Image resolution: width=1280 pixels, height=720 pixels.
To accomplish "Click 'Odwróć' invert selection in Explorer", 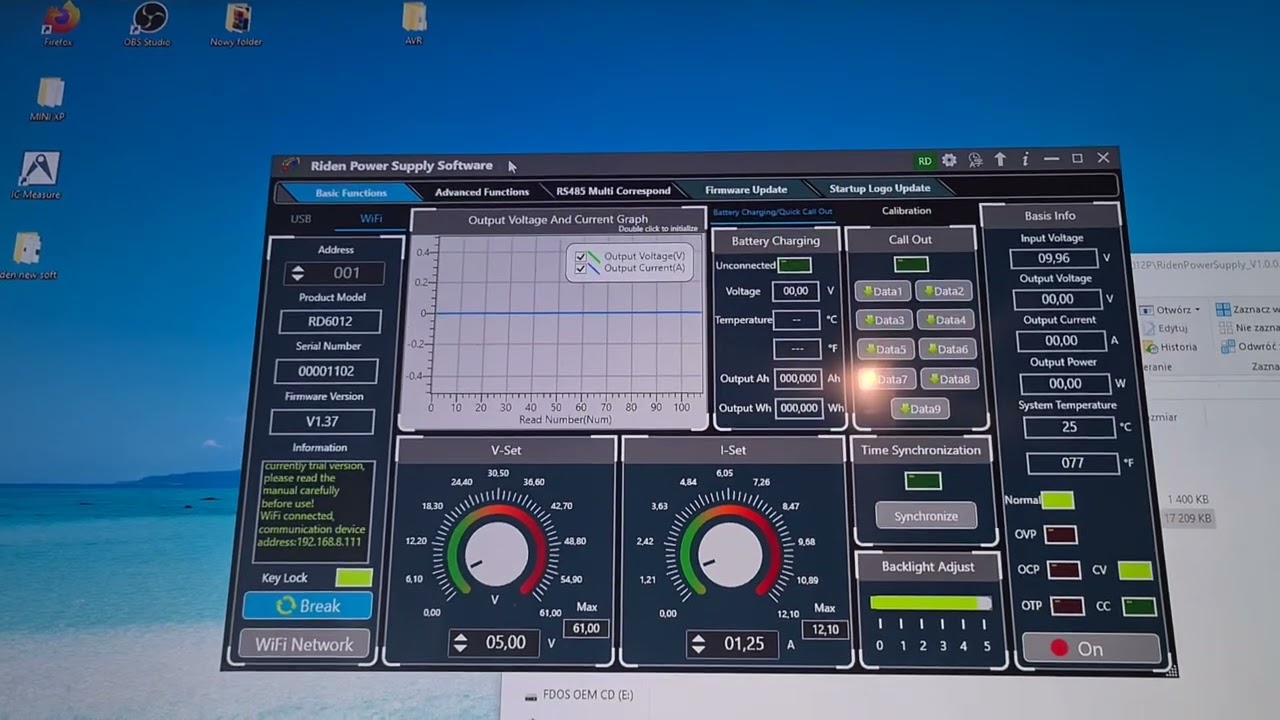I will [x=1248, y=347].
